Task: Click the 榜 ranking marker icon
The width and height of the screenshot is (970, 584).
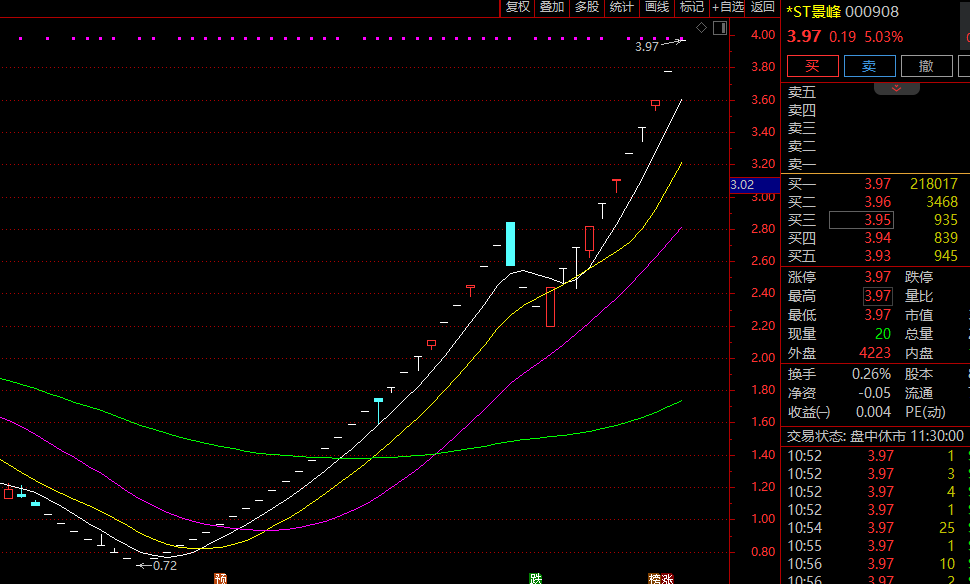Action: coord(655,578)
